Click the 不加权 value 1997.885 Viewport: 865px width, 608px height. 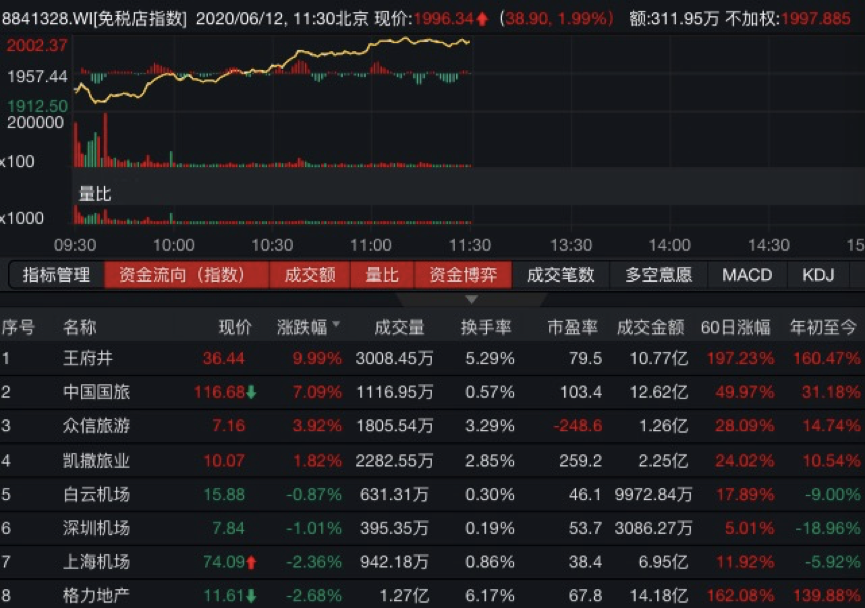815,19
